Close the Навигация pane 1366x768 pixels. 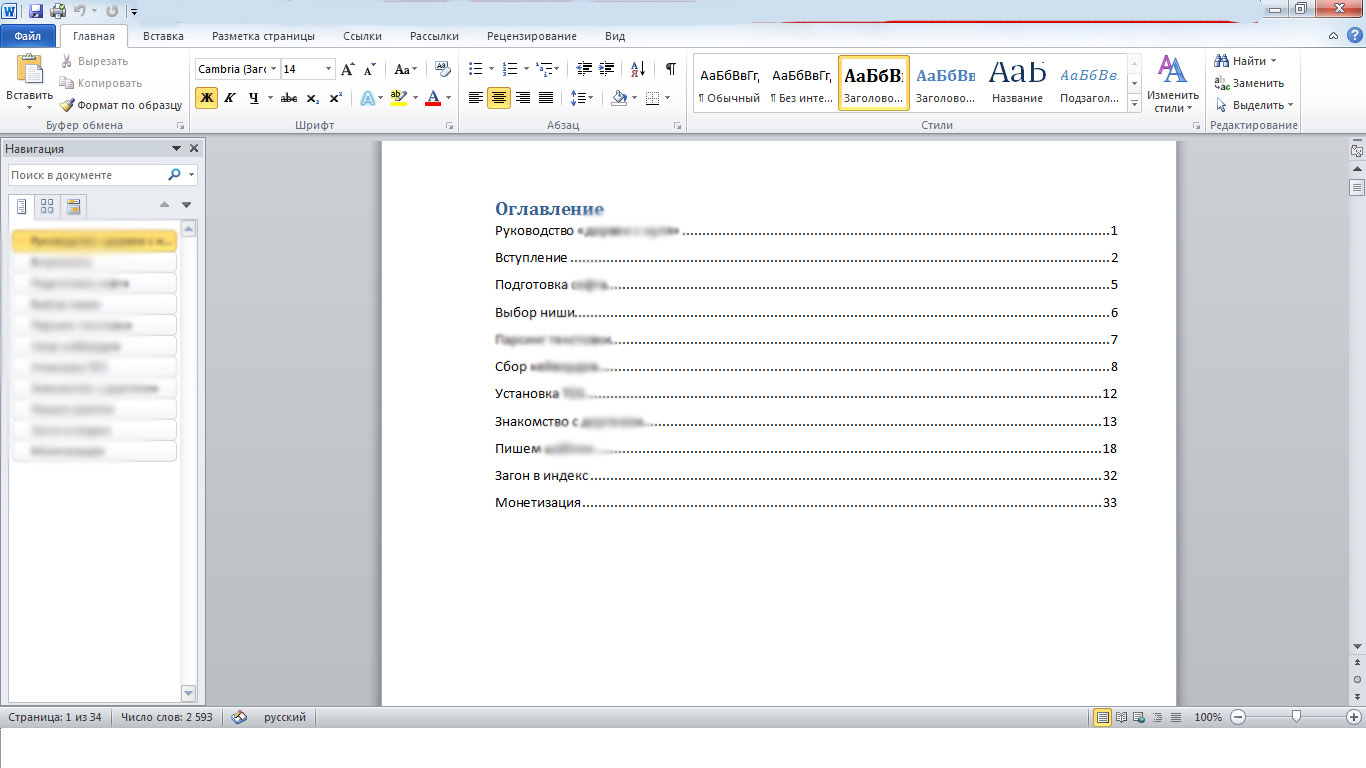(194, 148)
